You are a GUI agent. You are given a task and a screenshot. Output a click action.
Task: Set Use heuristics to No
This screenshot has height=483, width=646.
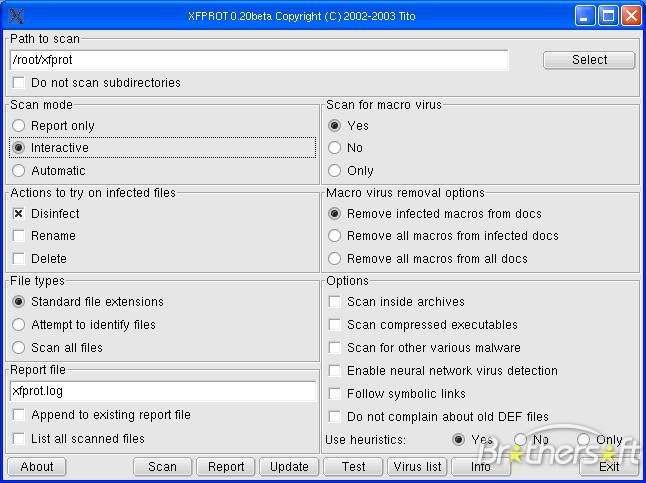pyautogui.click(x=520, y=439)
